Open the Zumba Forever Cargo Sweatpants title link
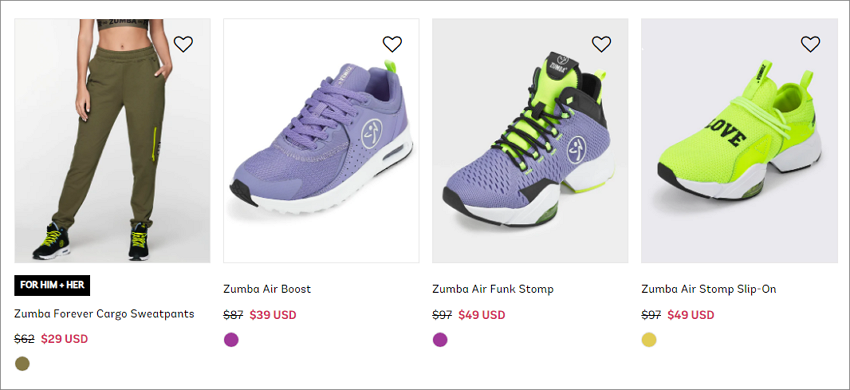The width and height of the screenshot is (850, 390). coord(104,314)
